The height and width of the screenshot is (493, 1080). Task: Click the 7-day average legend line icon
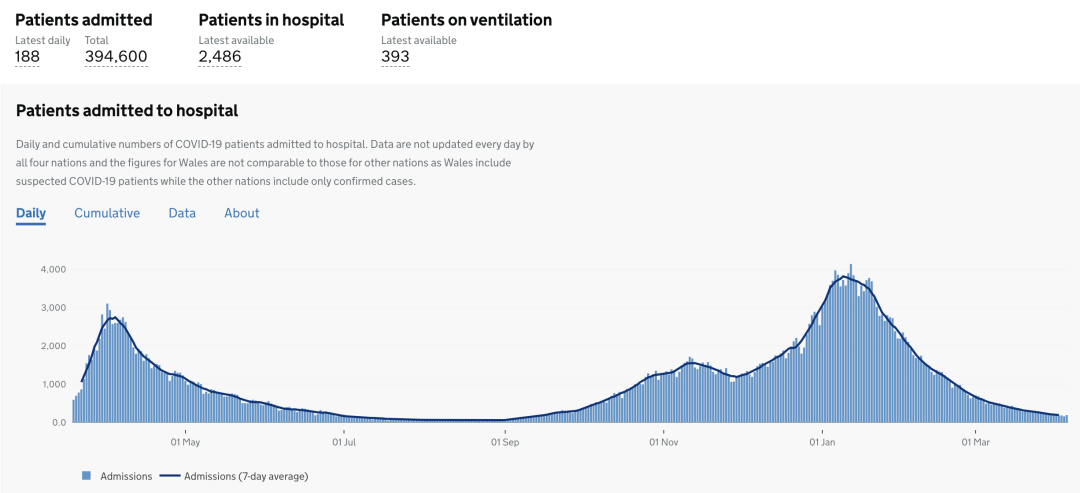pos(169,476)
